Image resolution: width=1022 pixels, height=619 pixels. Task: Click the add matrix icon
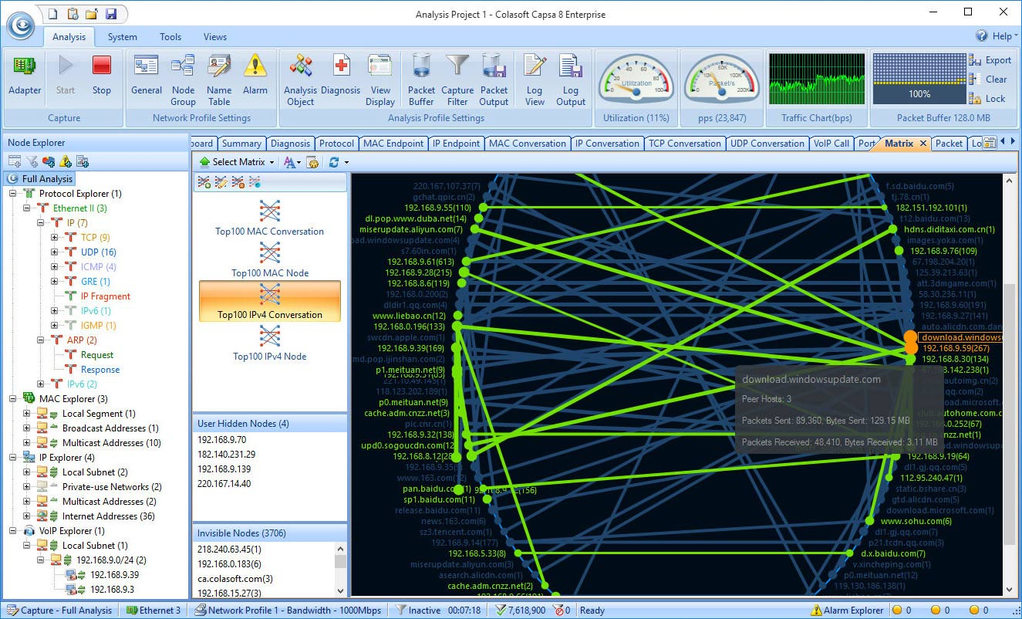coord(204,182)
